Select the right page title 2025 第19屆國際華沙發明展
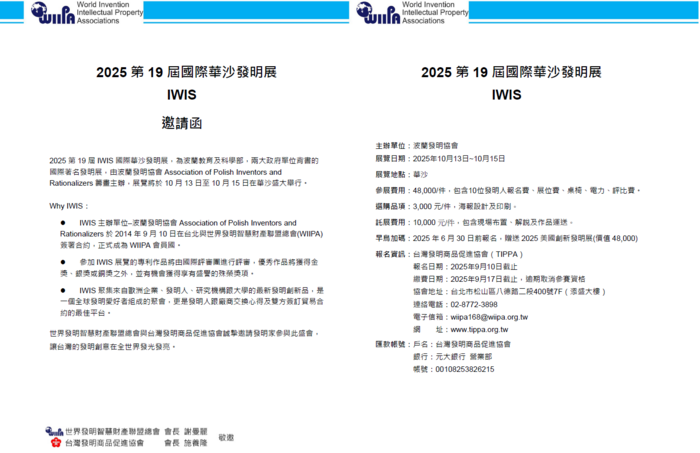Screen dimensions: 700x453 coord(511,72)
